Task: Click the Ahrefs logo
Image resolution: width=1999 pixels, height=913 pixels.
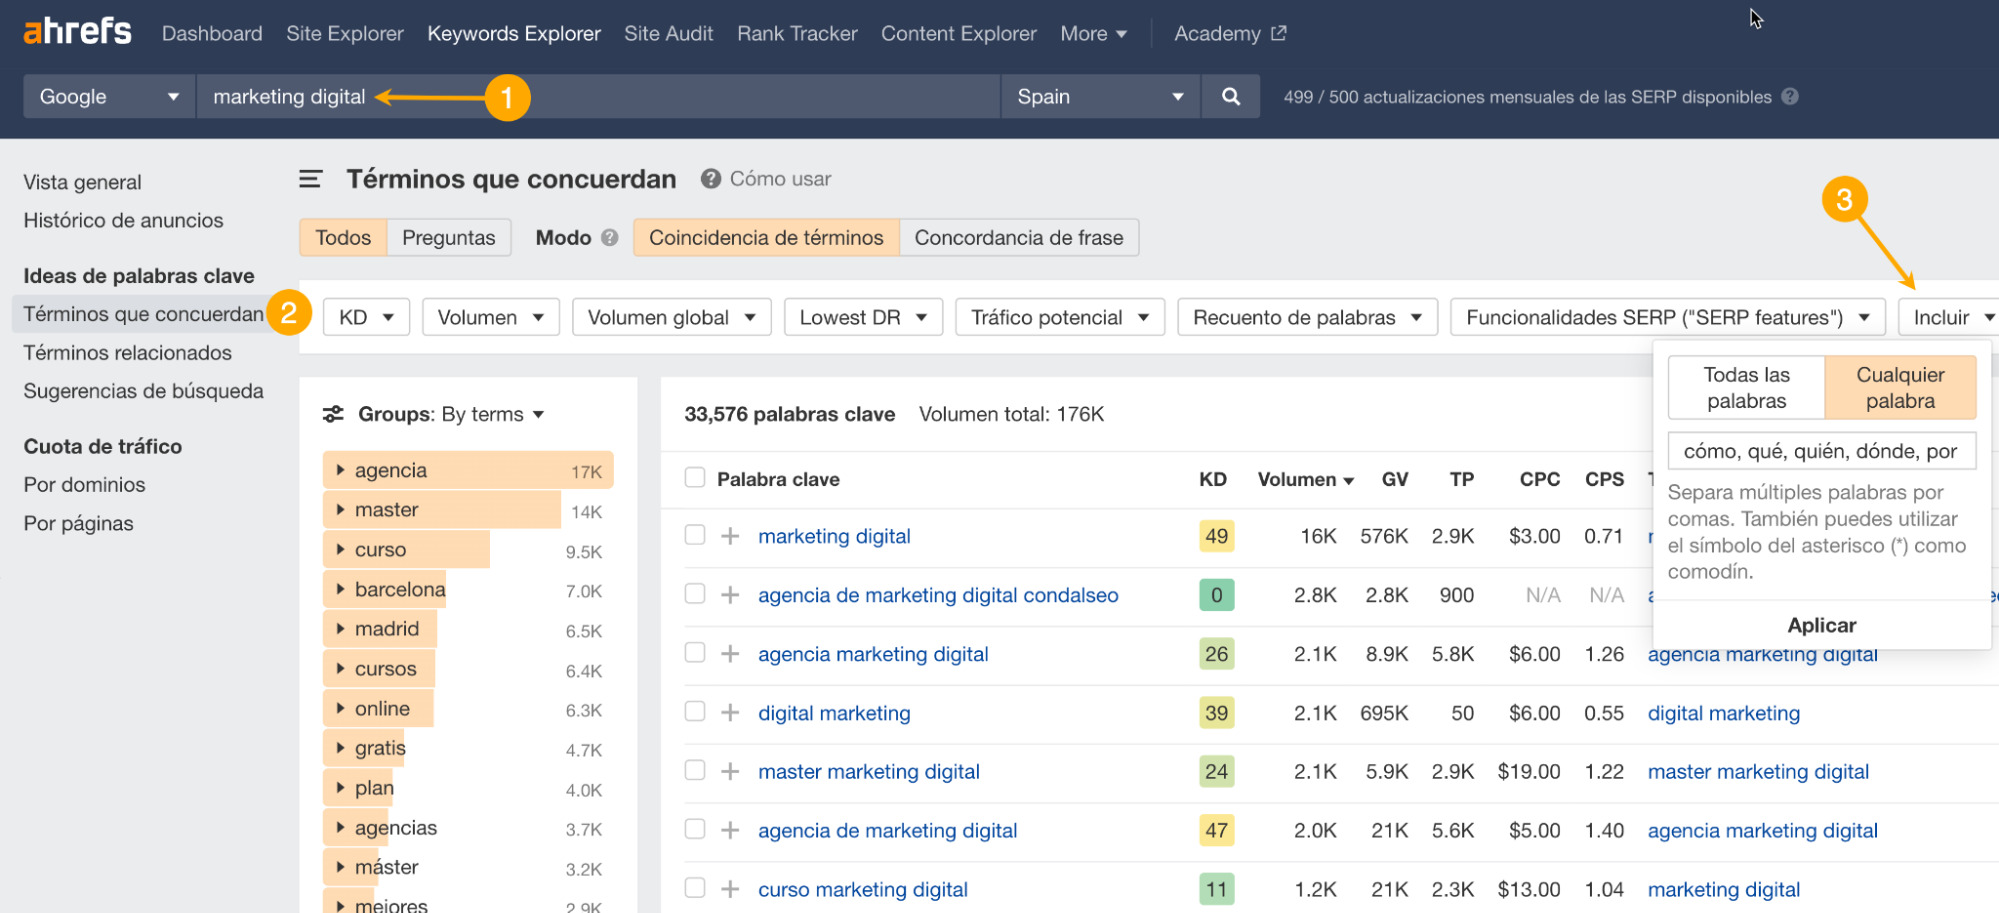Action: tap(76, 30)
